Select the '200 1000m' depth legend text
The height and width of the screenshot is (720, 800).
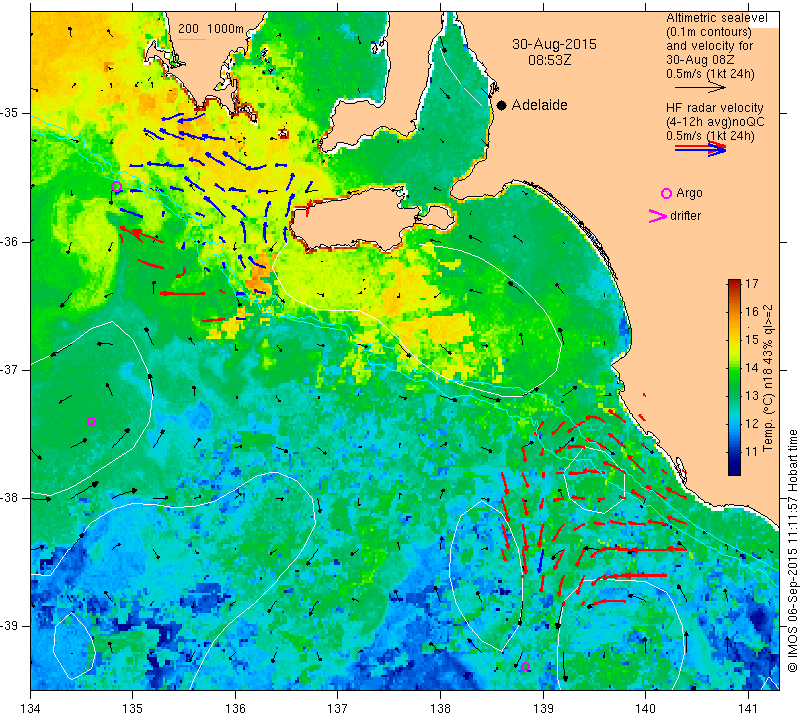tap(211, 29)
